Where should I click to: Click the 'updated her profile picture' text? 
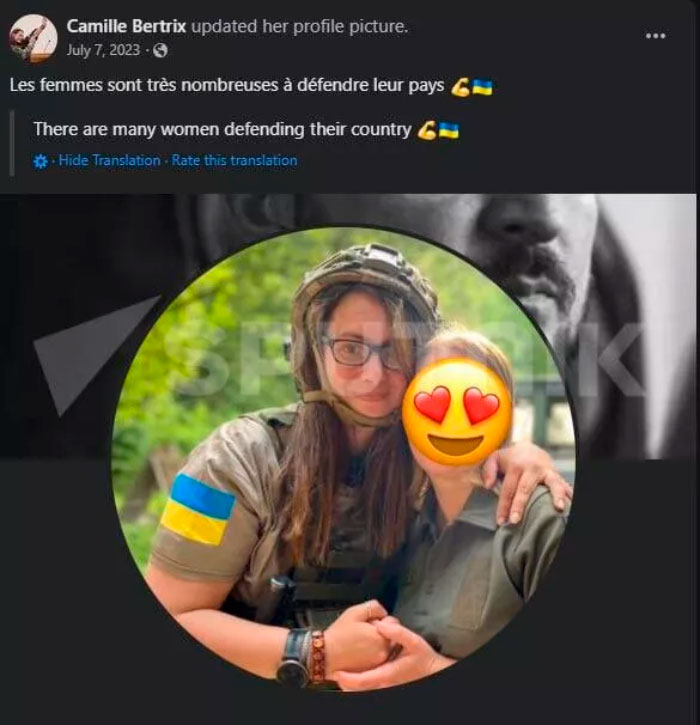click(x=299, y=26)
